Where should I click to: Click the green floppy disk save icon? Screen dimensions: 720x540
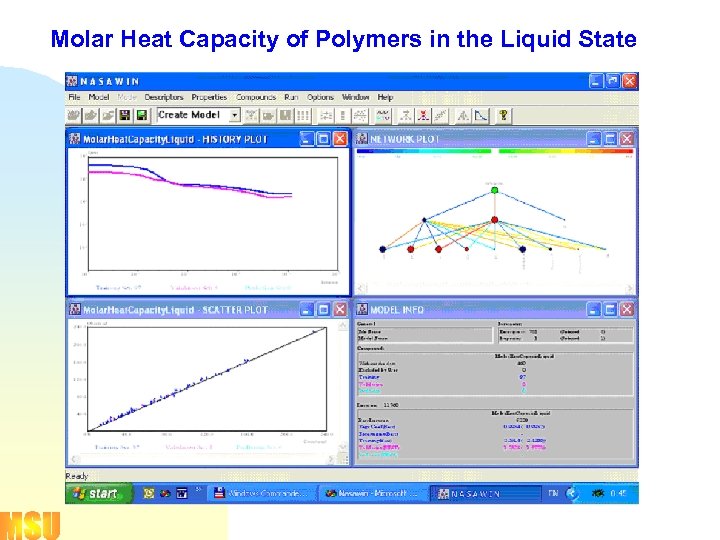[x=142, y=115]
